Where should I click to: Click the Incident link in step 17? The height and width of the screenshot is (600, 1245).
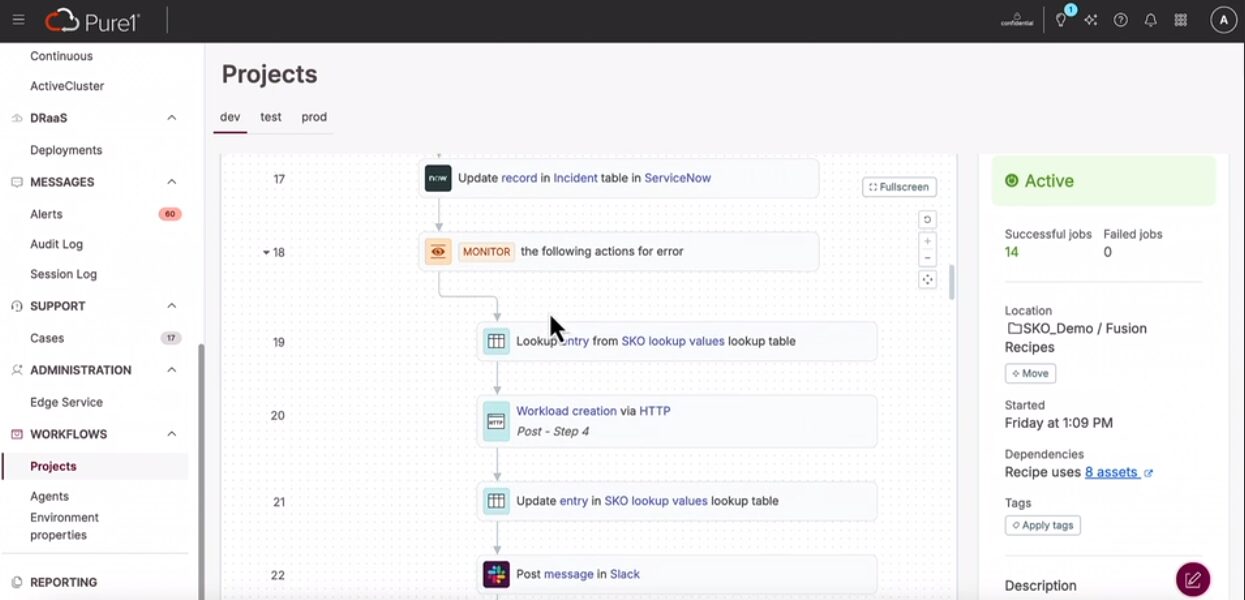coord(575,178)
